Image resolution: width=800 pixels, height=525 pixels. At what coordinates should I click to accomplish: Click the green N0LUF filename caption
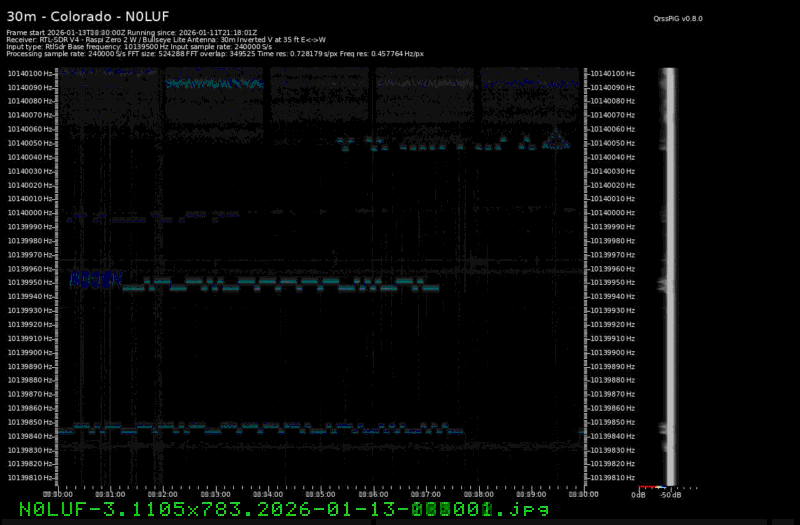click(x=284, y=510)
